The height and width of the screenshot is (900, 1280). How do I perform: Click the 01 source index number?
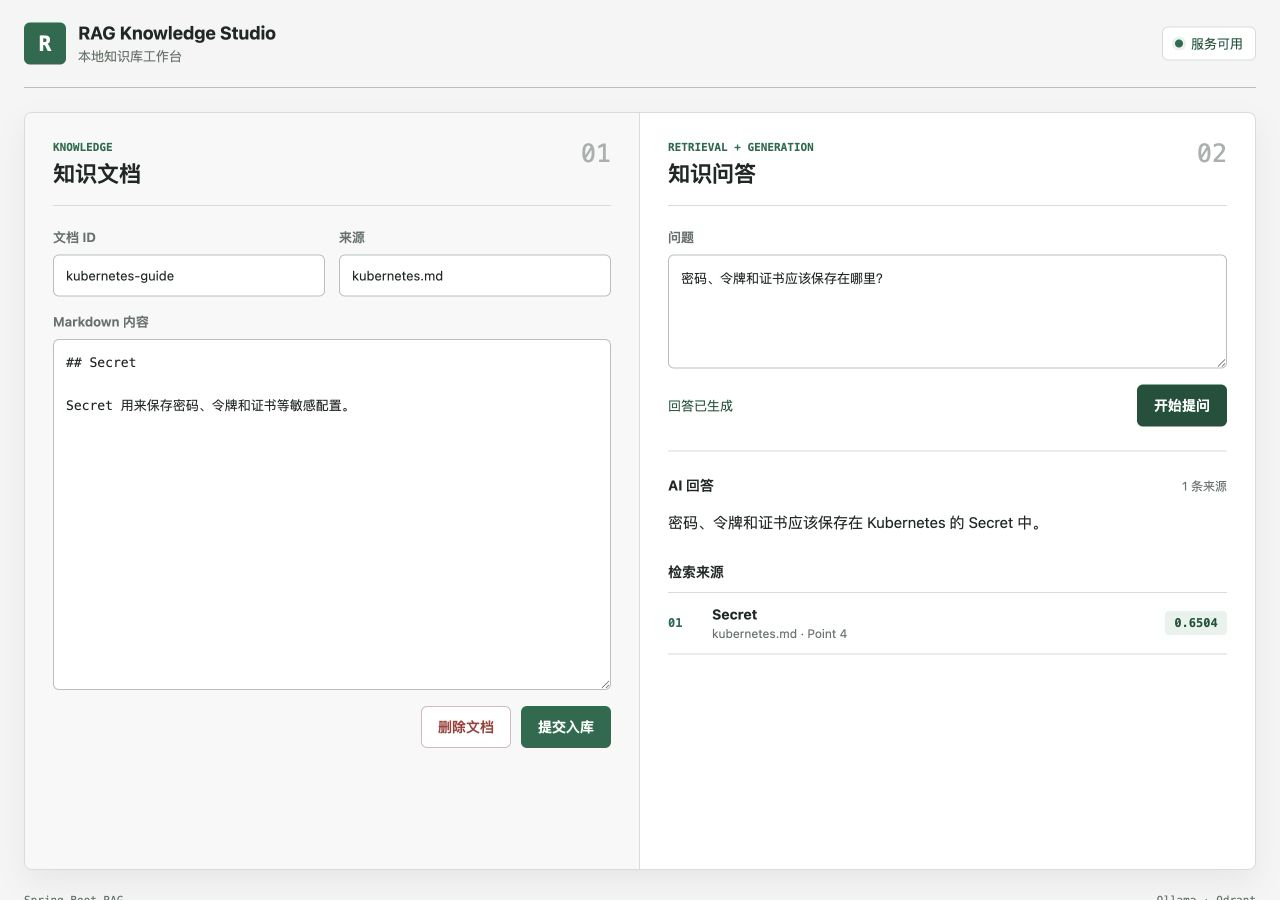point(675,623)
